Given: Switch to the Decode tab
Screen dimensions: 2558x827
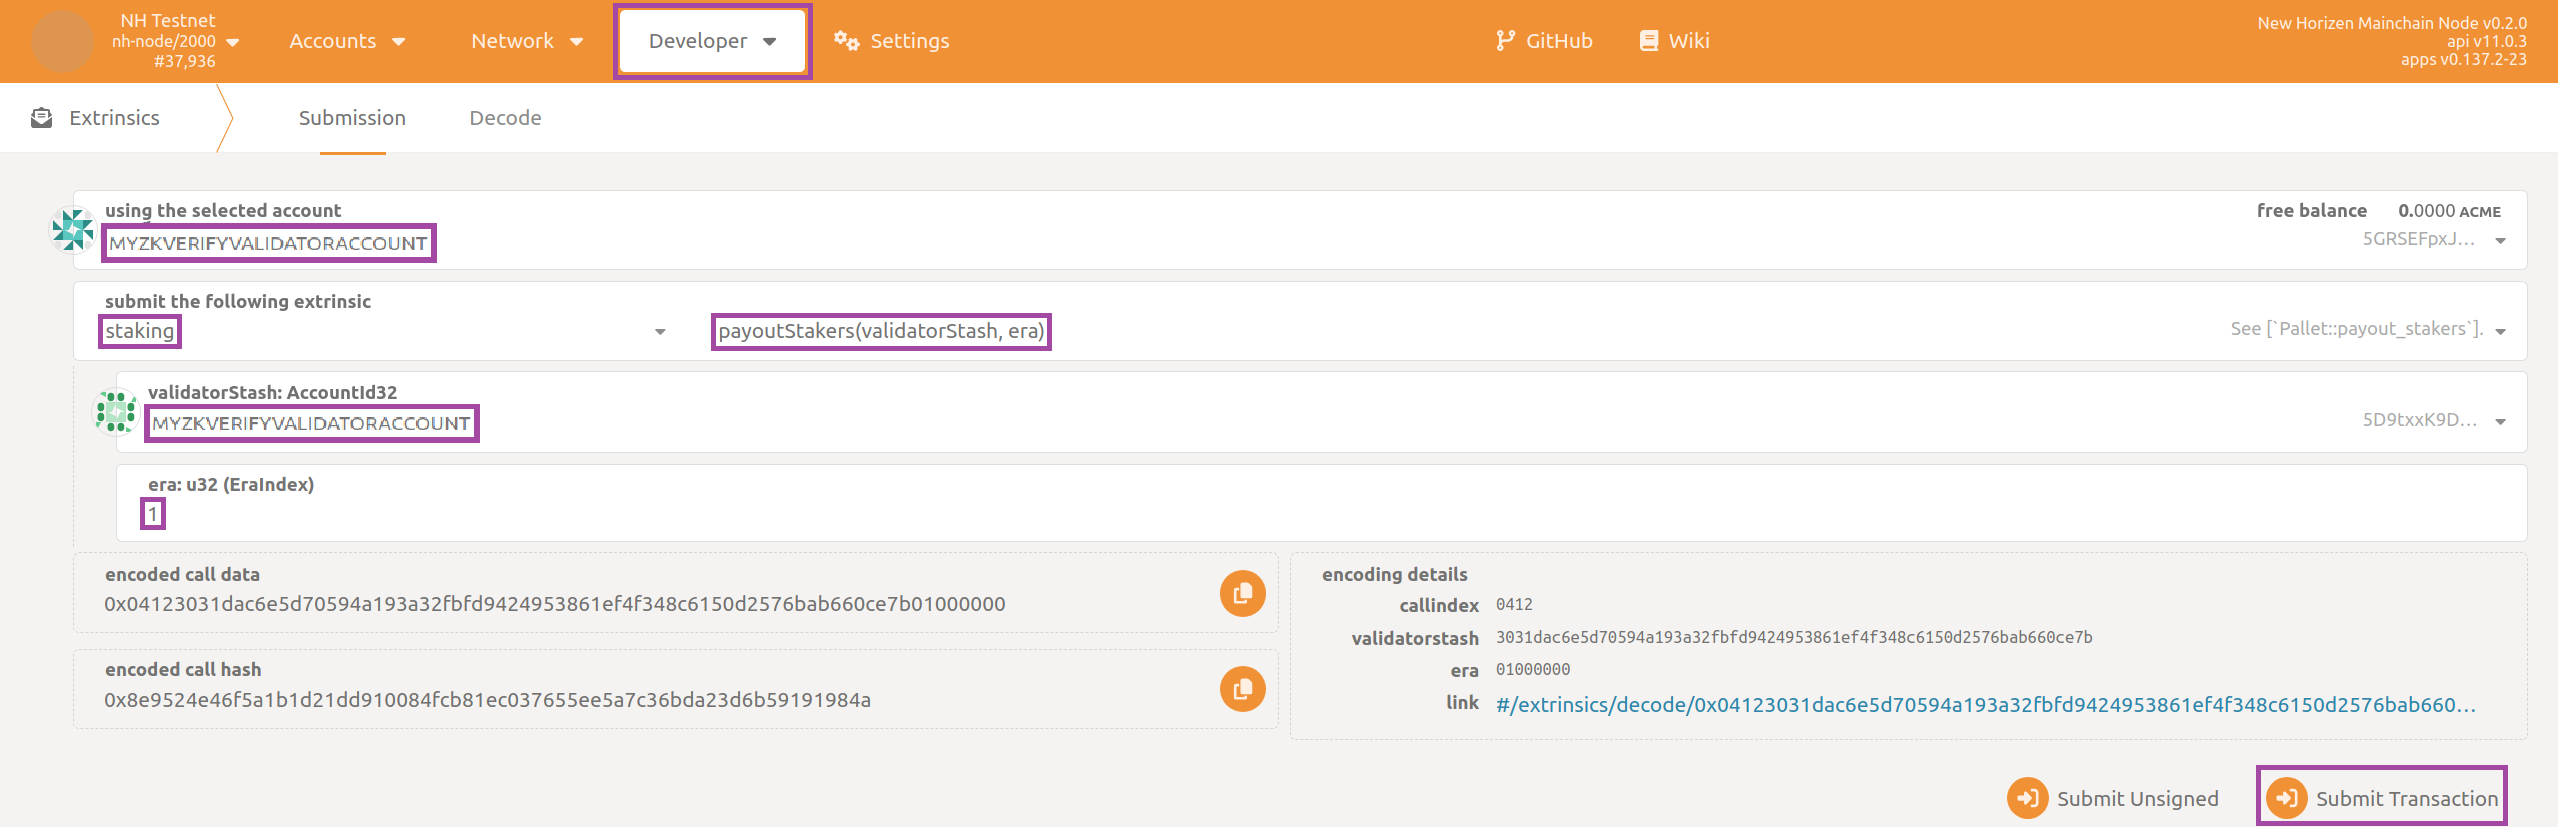Looking at the screenshot, I should [505, 118].
